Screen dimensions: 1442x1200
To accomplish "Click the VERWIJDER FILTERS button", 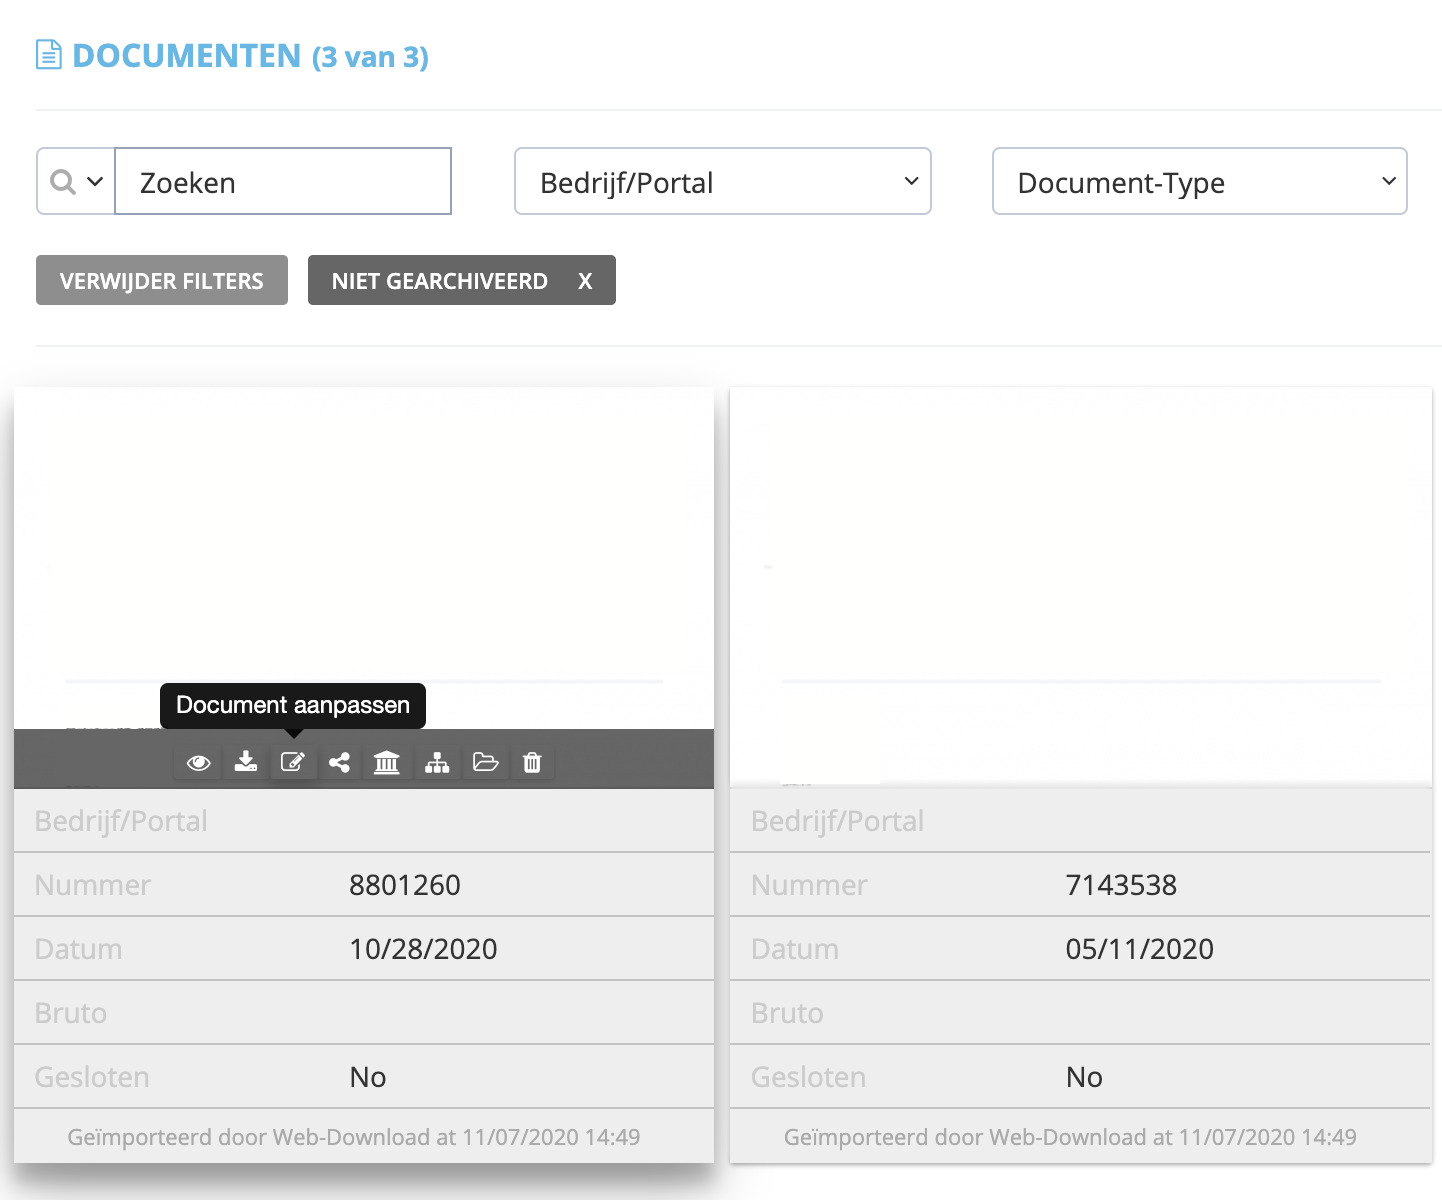I will (162, 280).
